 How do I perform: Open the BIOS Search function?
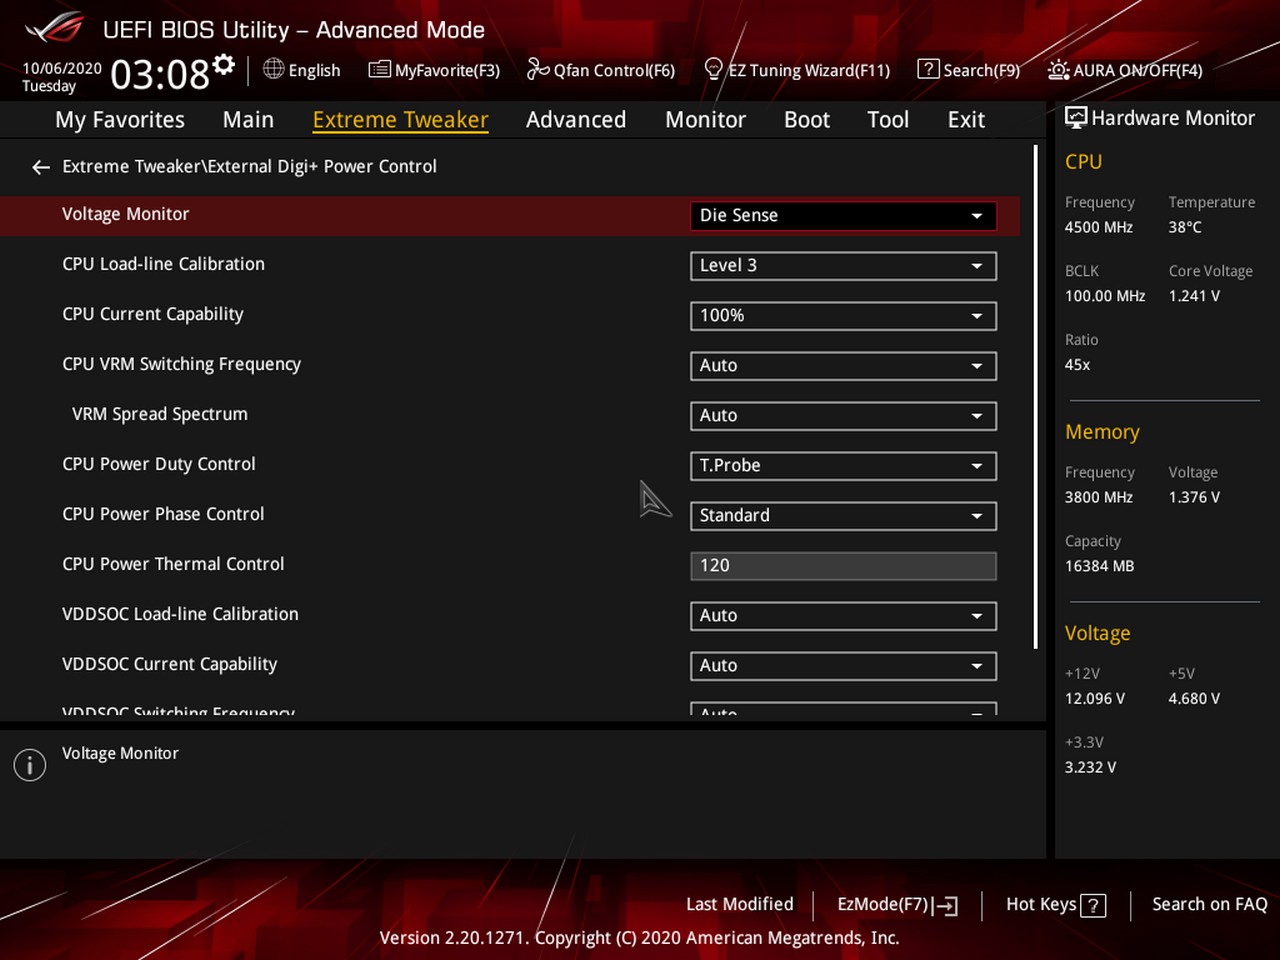coord(968,70)
